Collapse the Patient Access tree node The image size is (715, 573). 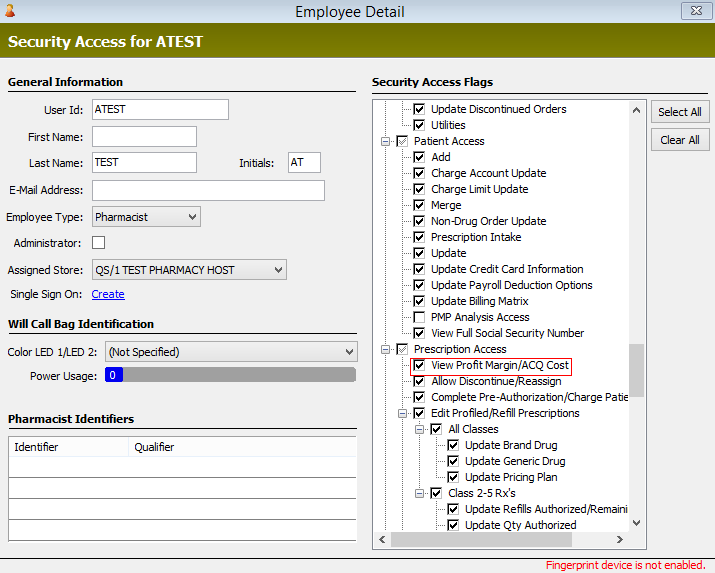385,141
